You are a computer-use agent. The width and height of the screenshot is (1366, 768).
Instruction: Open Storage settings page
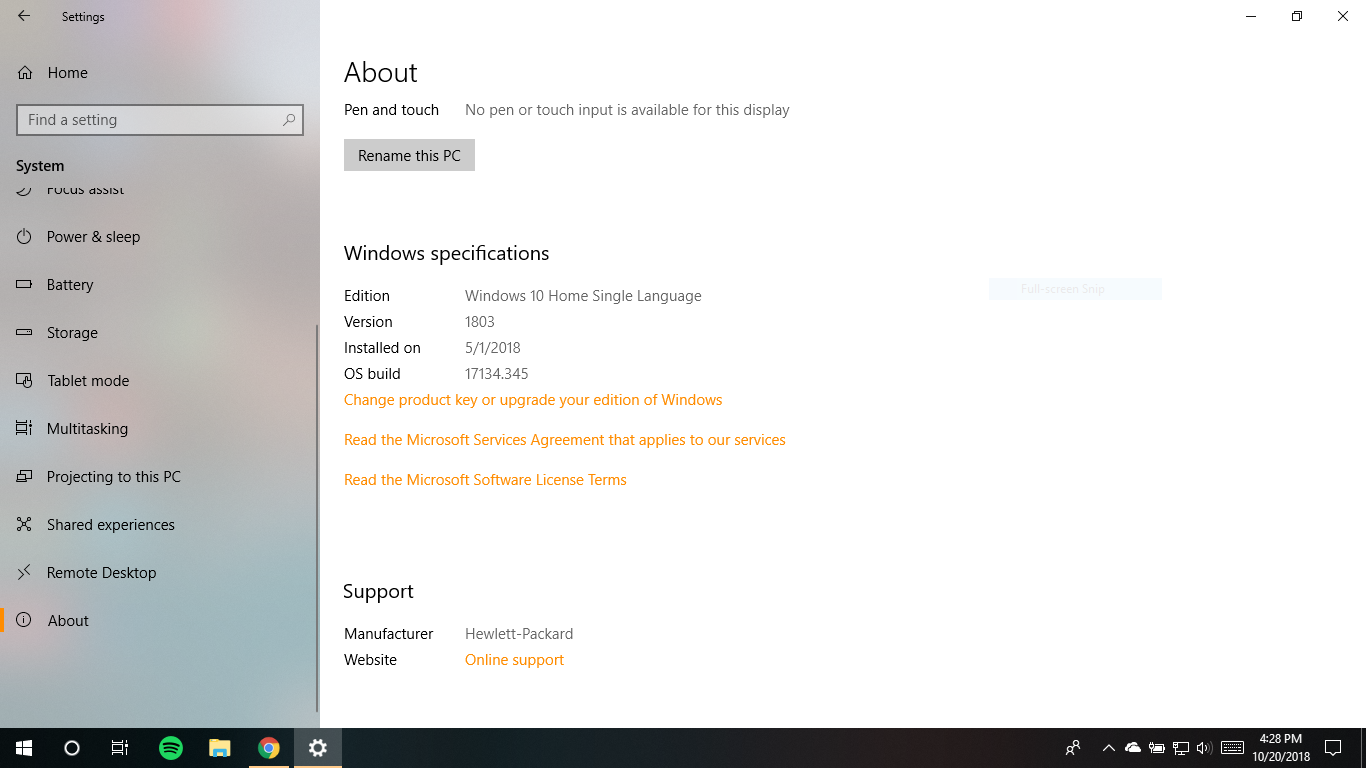click(160, 333)
